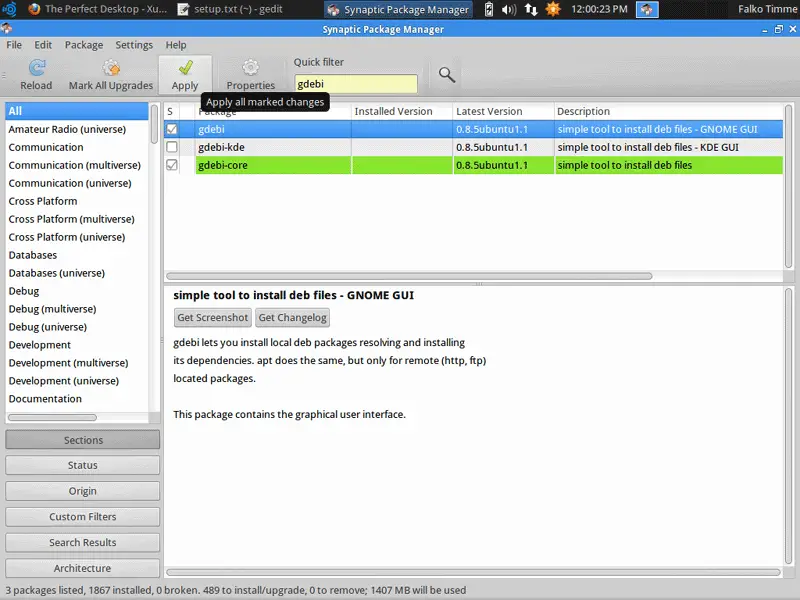Select Communication (universe) section
The width and height of the screenshot is (800, 600).
tap(77, 183)
